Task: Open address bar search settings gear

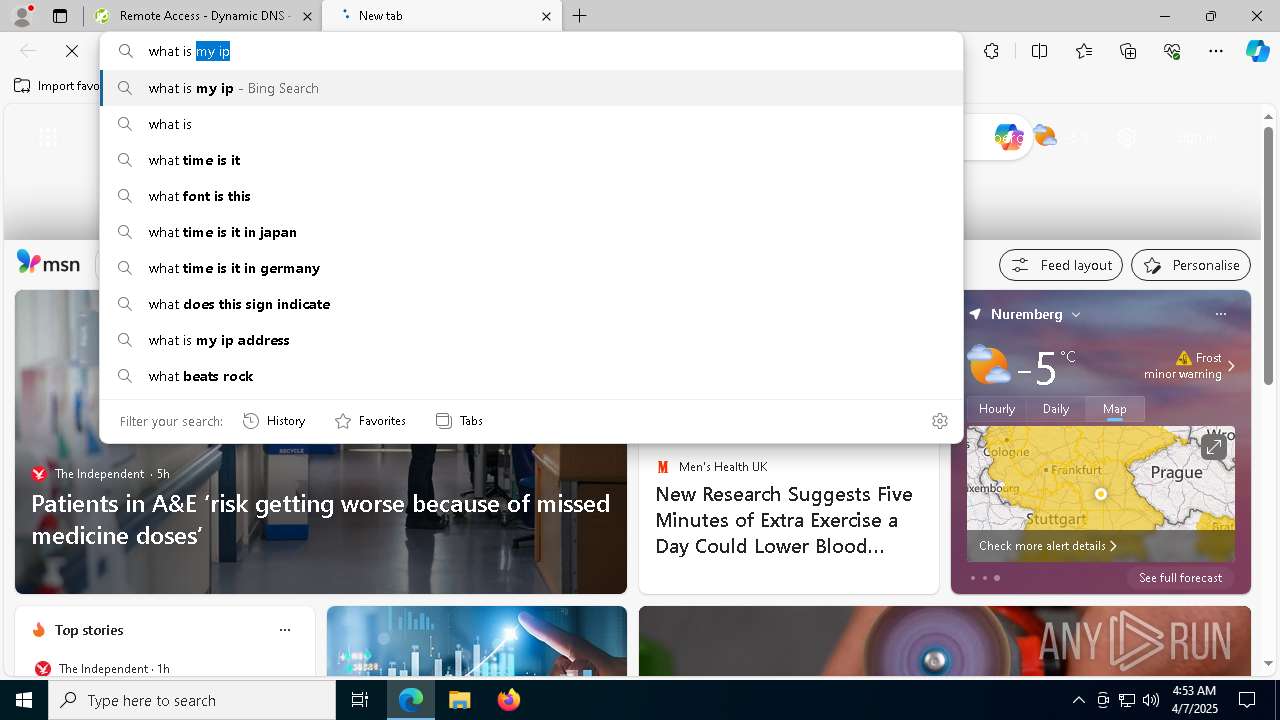Action: tap(939, 421)
